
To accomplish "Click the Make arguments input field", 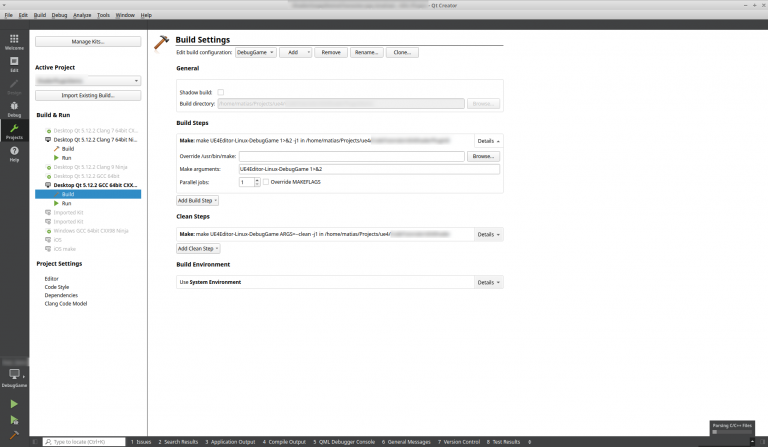I will pyautogui.click(x=369, y=169).
